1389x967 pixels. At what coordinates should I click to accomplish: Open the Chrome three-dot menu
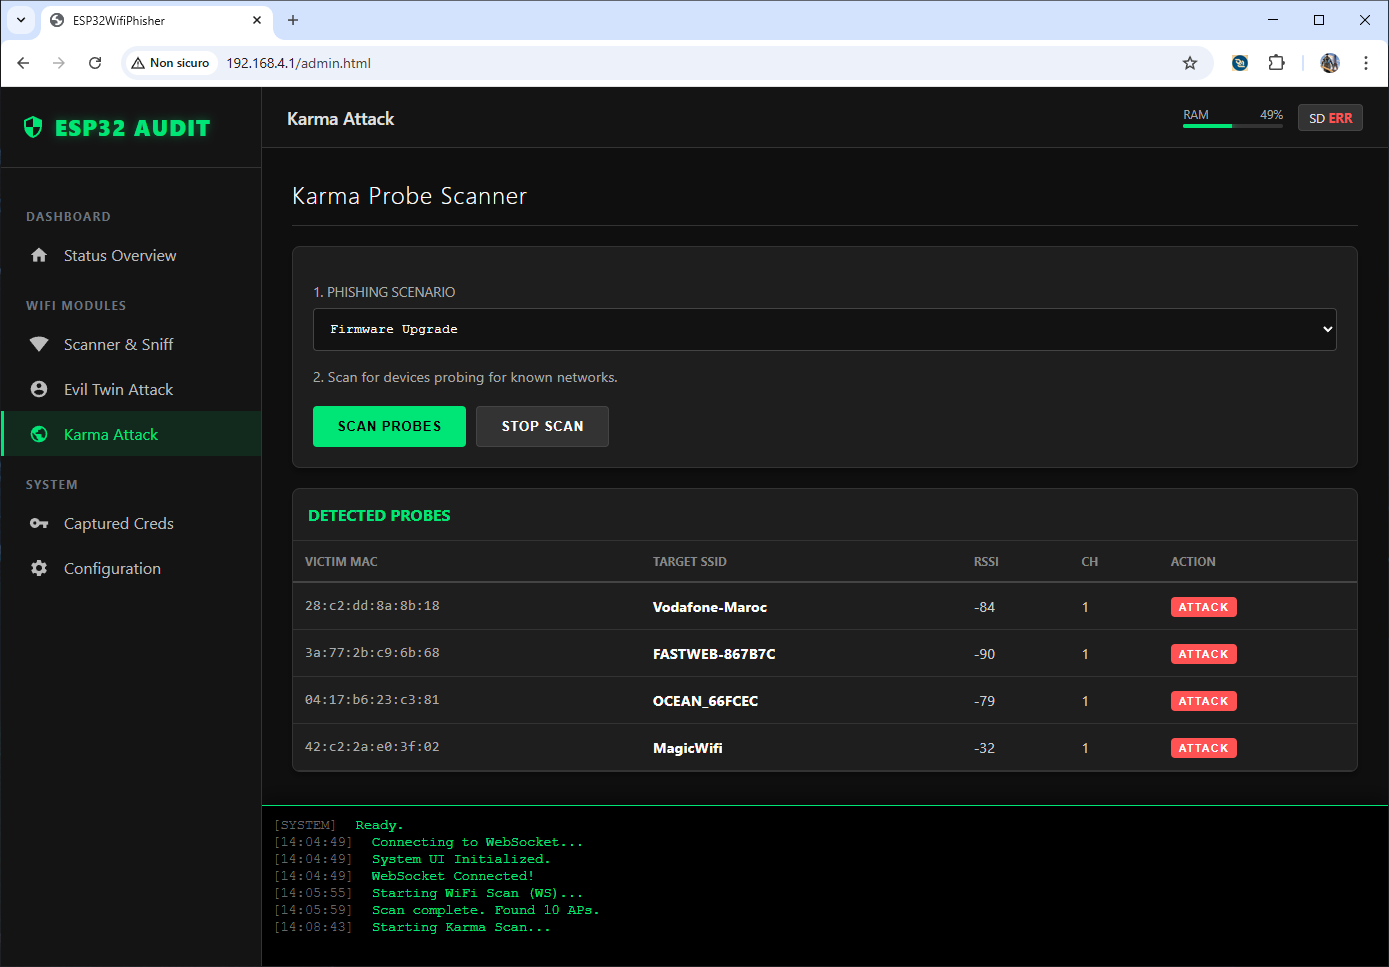pos(1366,63)
